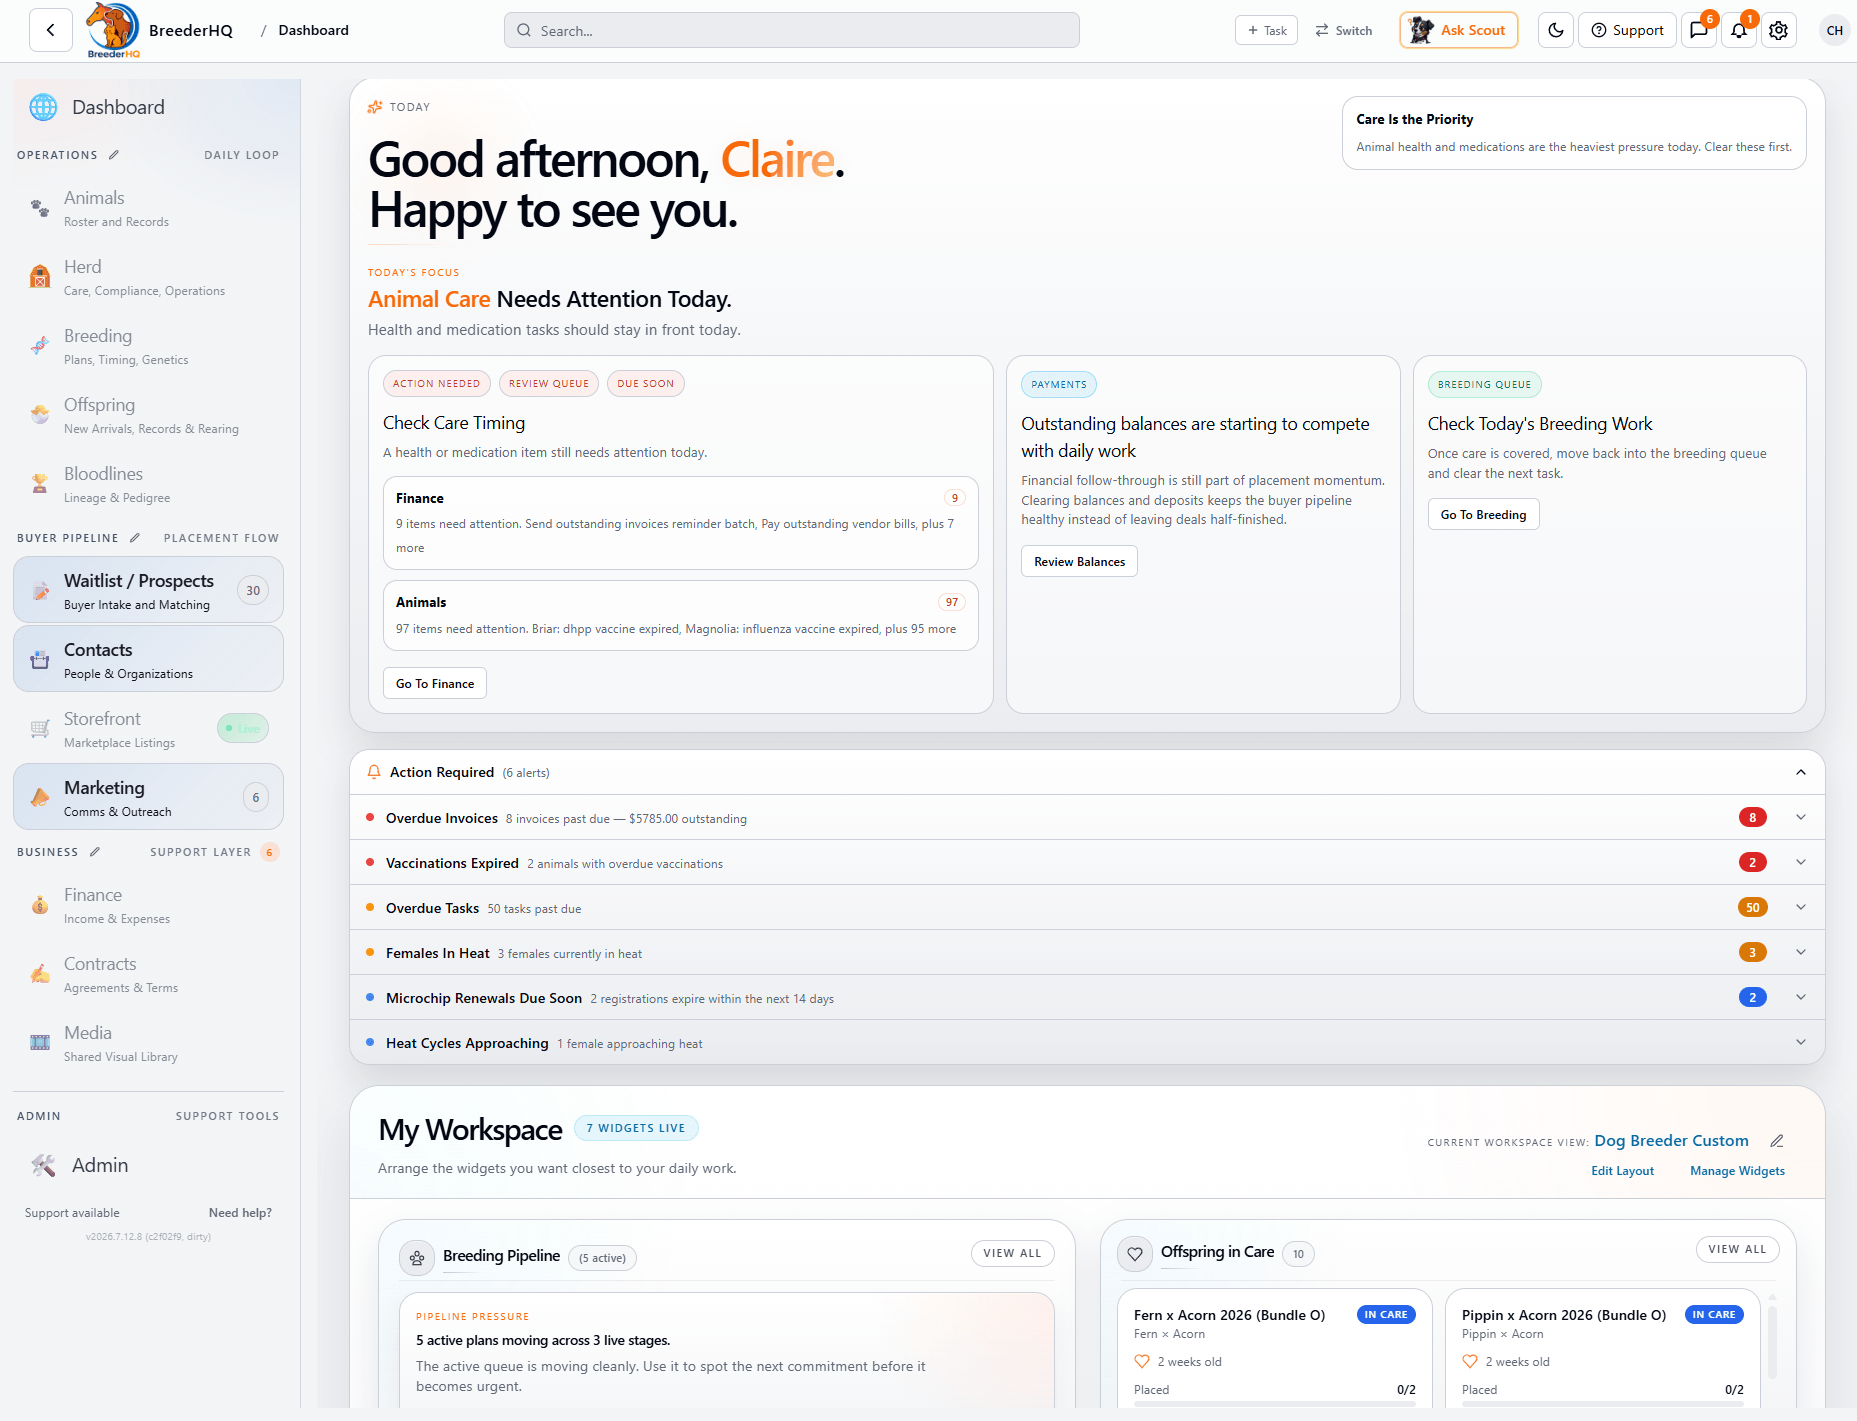Click the back chevron button
The image size is (1857, 1421).
coord(51,30)
